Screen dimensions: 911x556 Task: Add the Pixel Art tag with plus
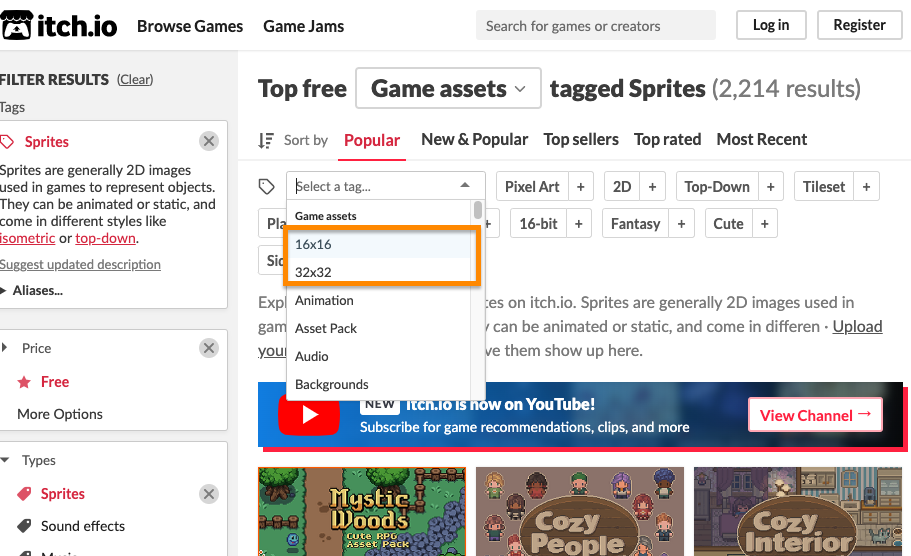pyautogui.click(x=581, y=187)
